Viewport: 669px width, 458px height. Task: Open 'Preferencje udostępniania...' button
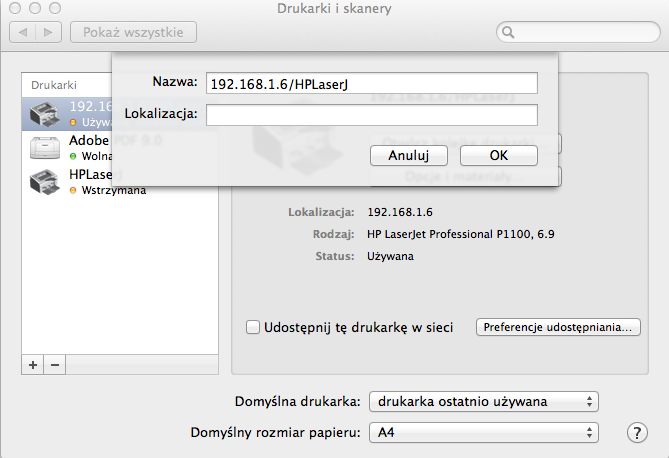pos(558,327)
